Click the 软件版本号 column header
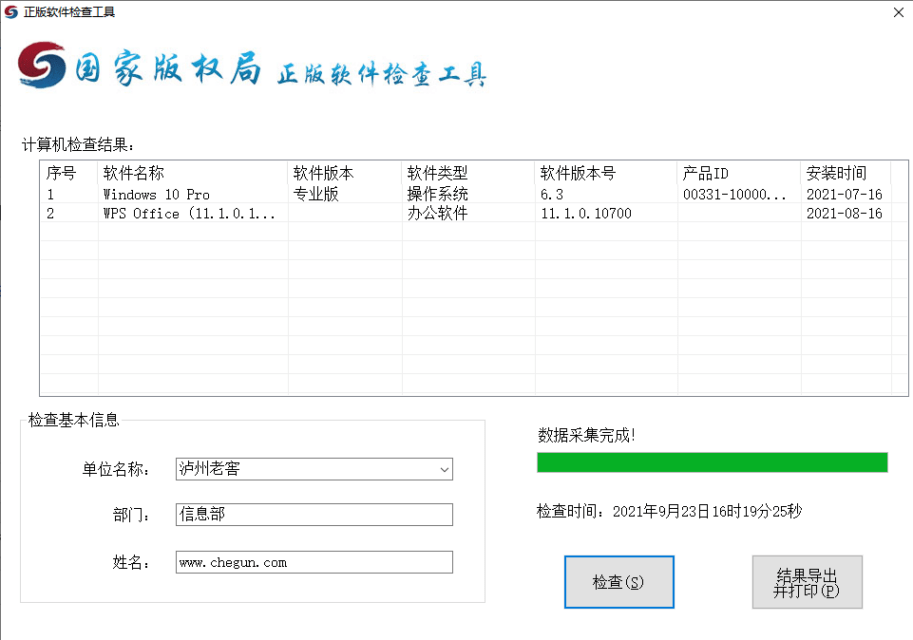Viewport: 913px width, 640px height. coord(606,173)
